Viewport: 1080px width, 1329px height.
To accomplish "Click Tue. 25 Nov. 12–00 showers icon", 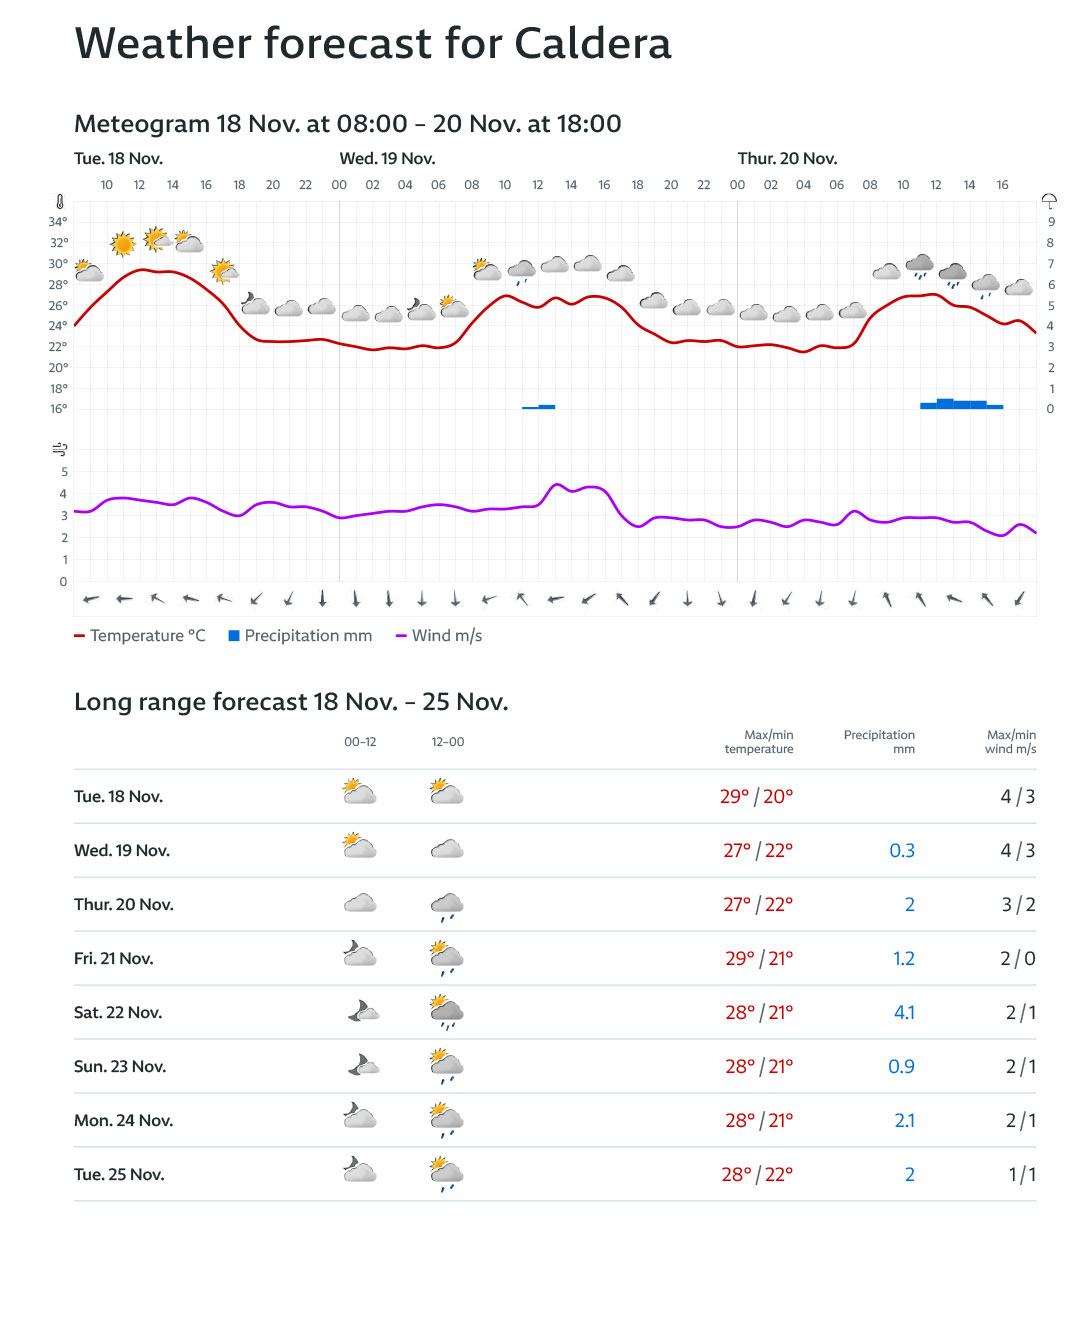I will click(447, 1174).
